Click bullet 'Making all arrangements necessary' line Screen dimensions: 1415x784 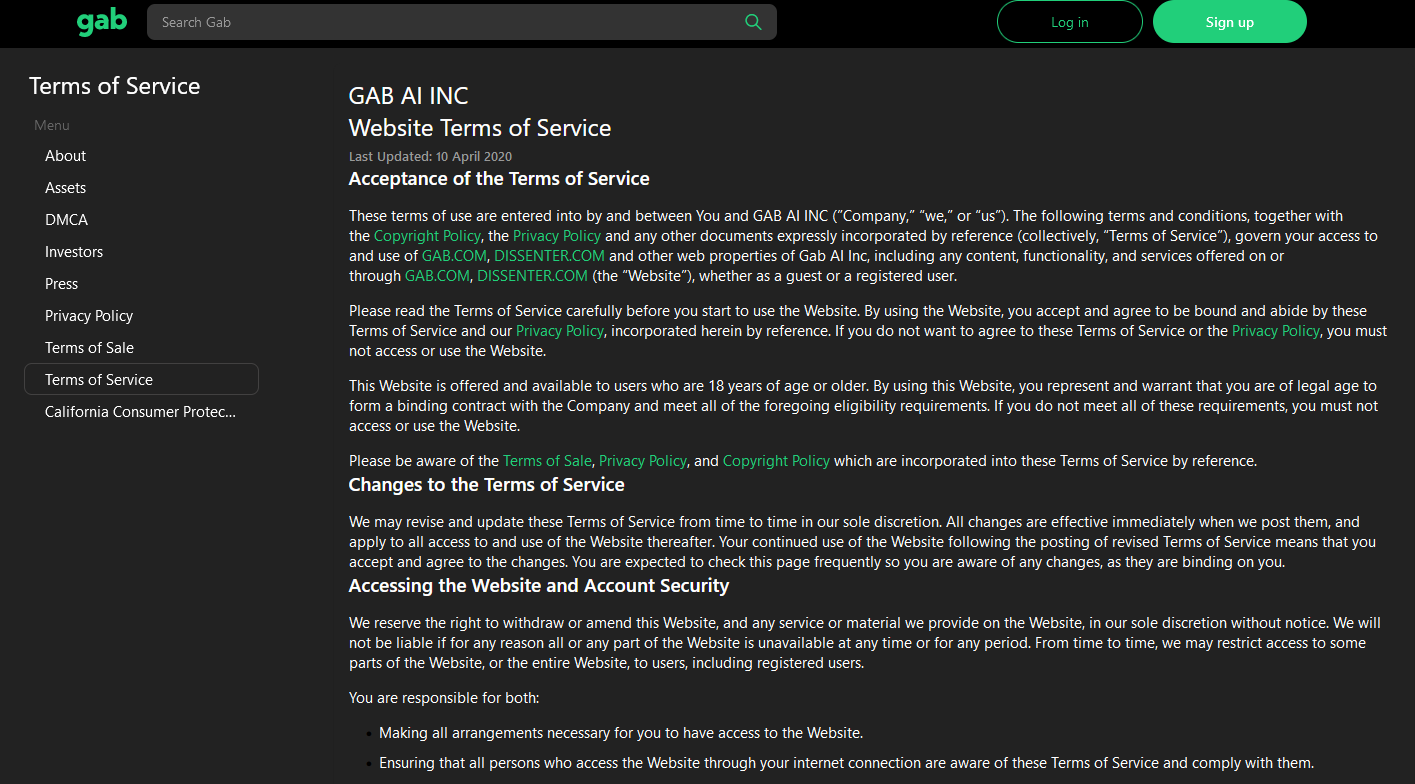coord(621,733)
